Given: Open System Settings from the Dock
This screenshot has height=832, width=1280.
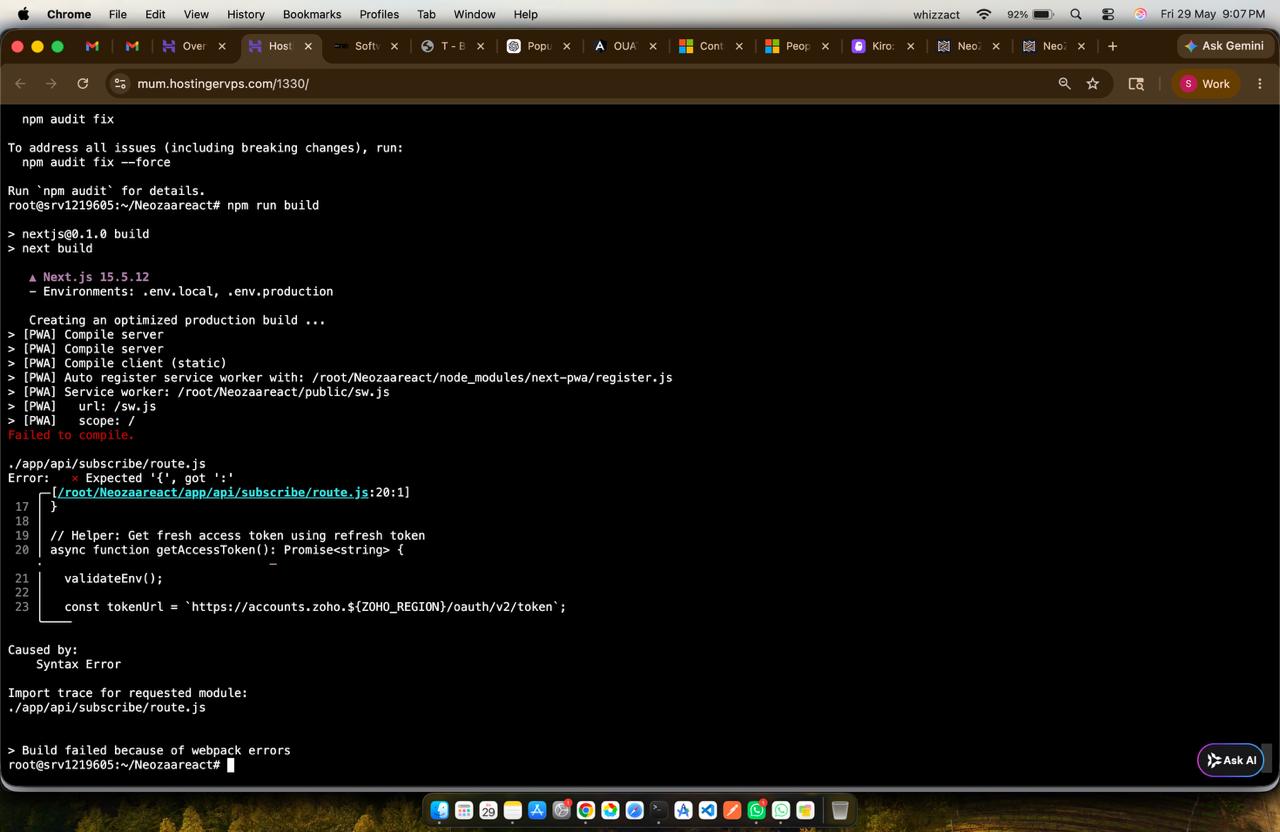Looking at the screenshot, I should 561,810.
